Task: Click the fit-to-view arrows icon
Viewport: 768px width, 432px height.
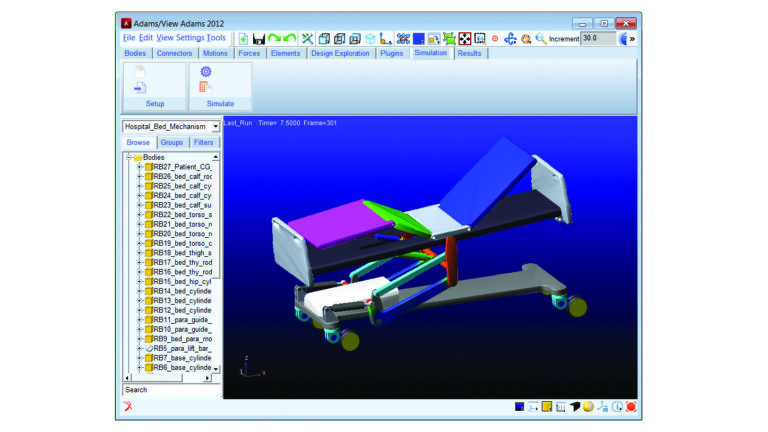Action: point(464,39)
